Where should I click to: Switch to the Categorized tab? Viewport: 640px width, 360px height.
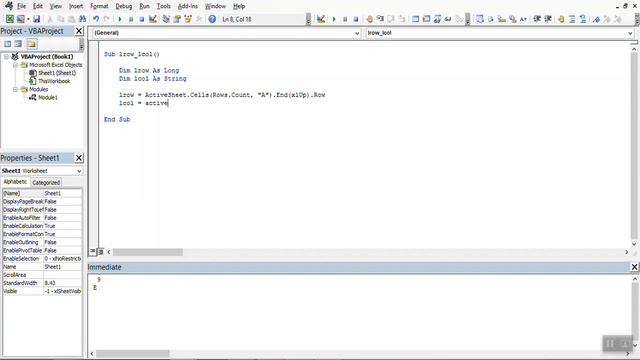(46, 182)
